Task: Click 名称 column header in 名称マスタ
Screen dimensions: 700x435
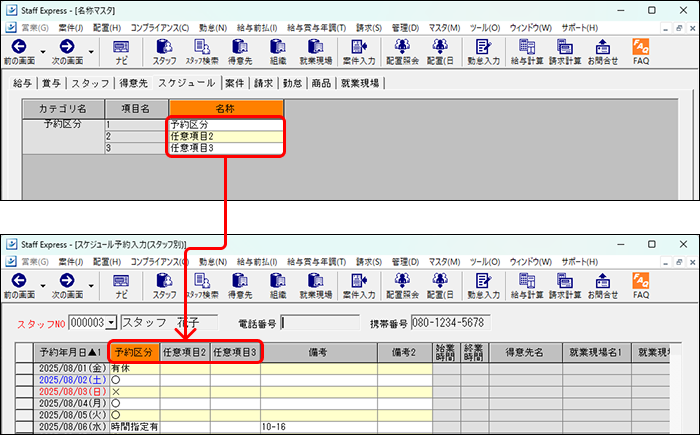Action: (x=226, y=109)
